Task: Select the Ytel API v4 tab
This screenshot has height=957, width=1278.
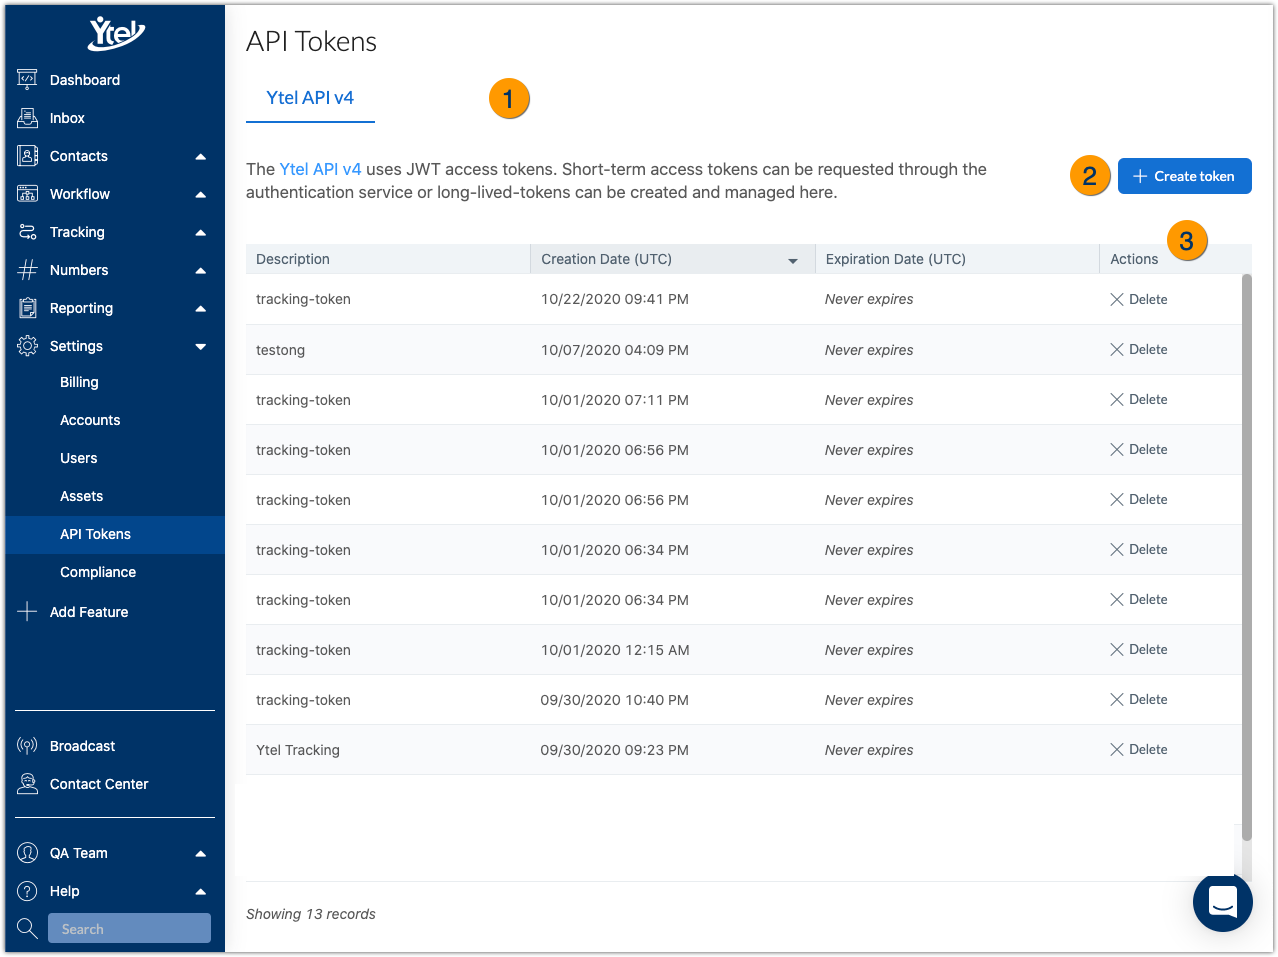Action: click(x=310, y=98)
